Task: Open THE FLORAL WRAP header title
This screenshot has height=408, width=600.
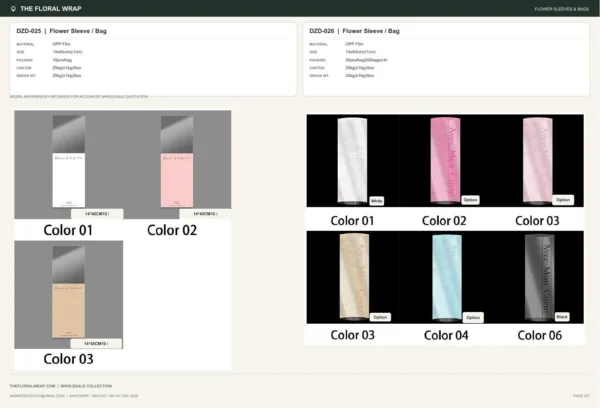Action: pos(51,9)
